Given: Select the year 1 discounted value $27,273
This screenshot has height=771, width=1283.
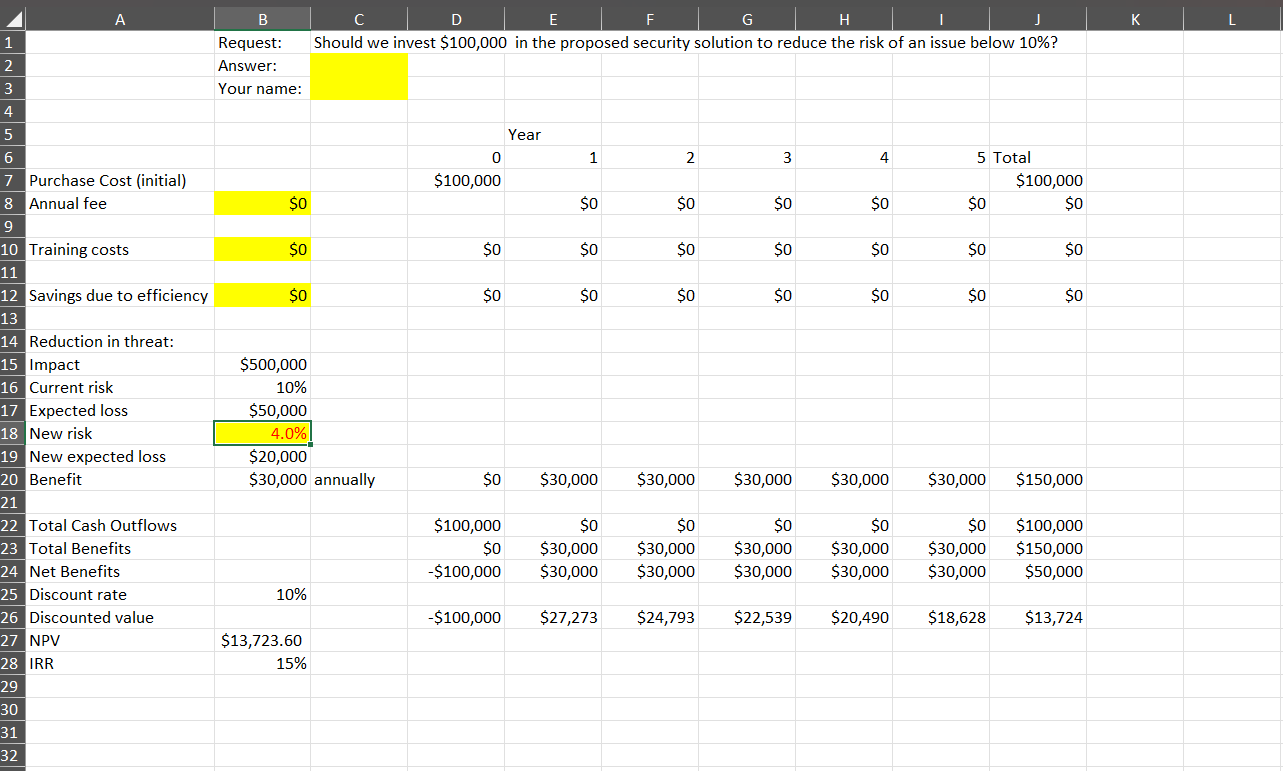Looking at the screenshot, I should pos(553,618).
